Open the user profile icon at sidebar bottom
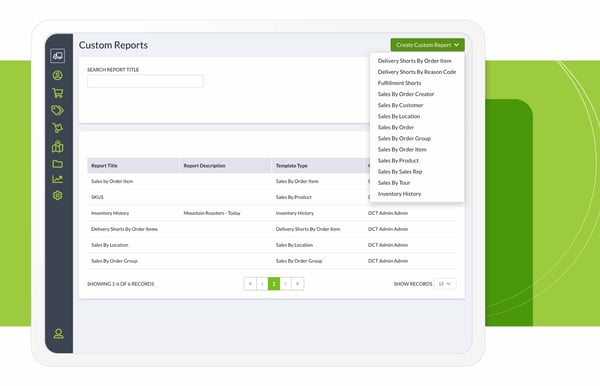This screenshot has width=600, height=386. click(x=59, y=334)
